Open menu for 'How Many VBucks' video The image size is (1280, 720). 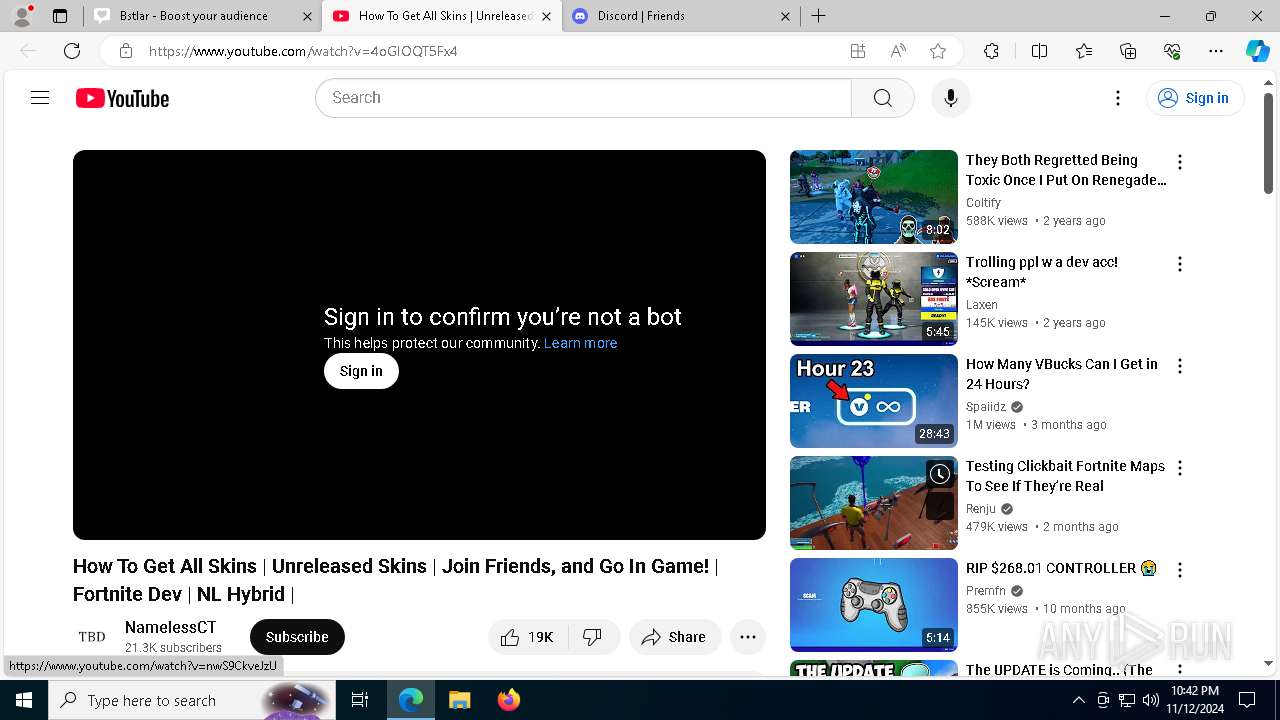coord(1180,366)
